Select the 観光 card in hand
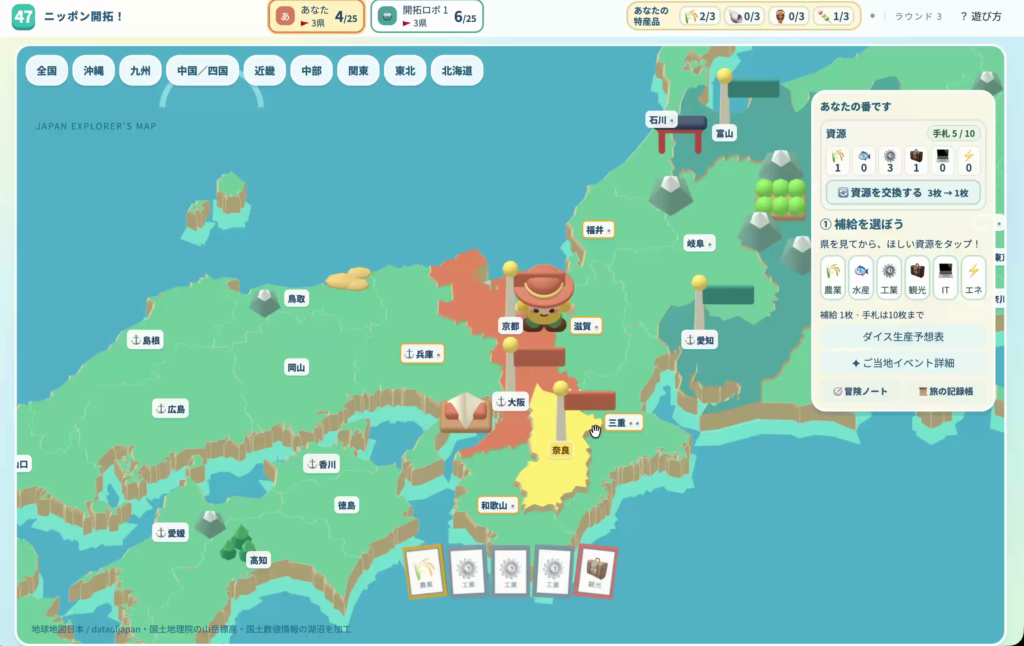This screenshot has width=1024, height=646. pos(596,571)
